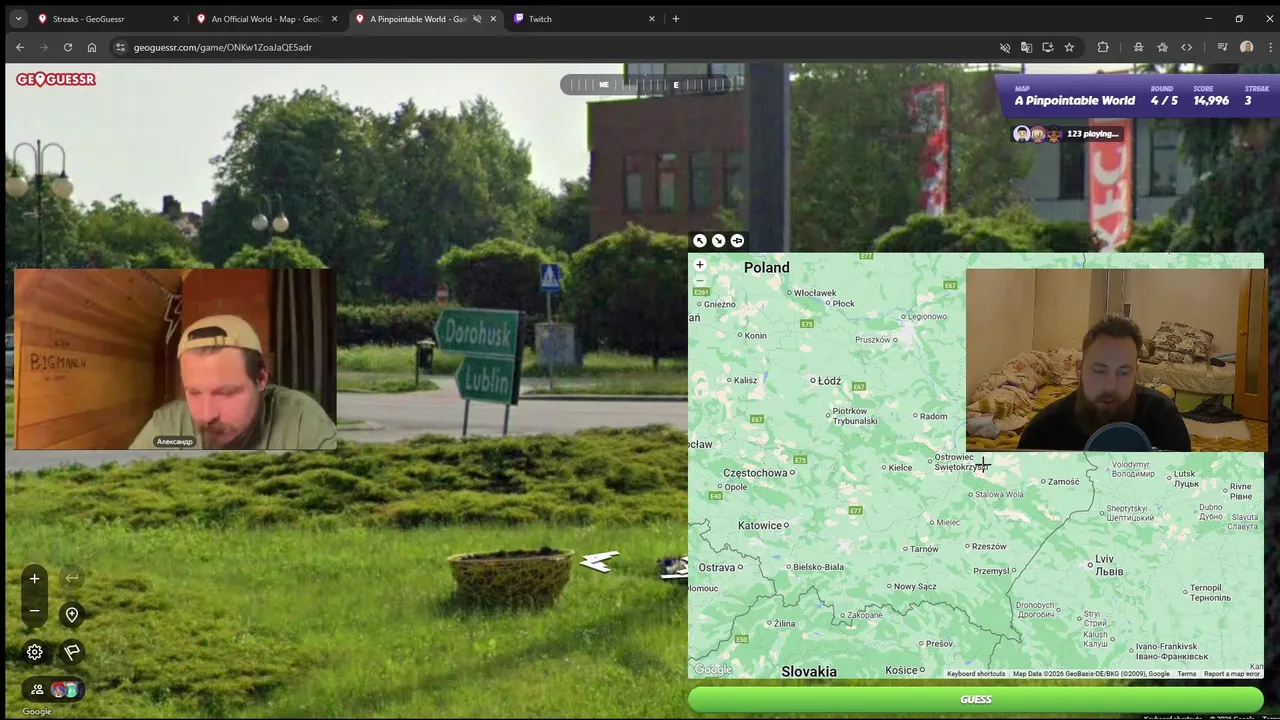Open the code brackets extension

coord(1186,47)
